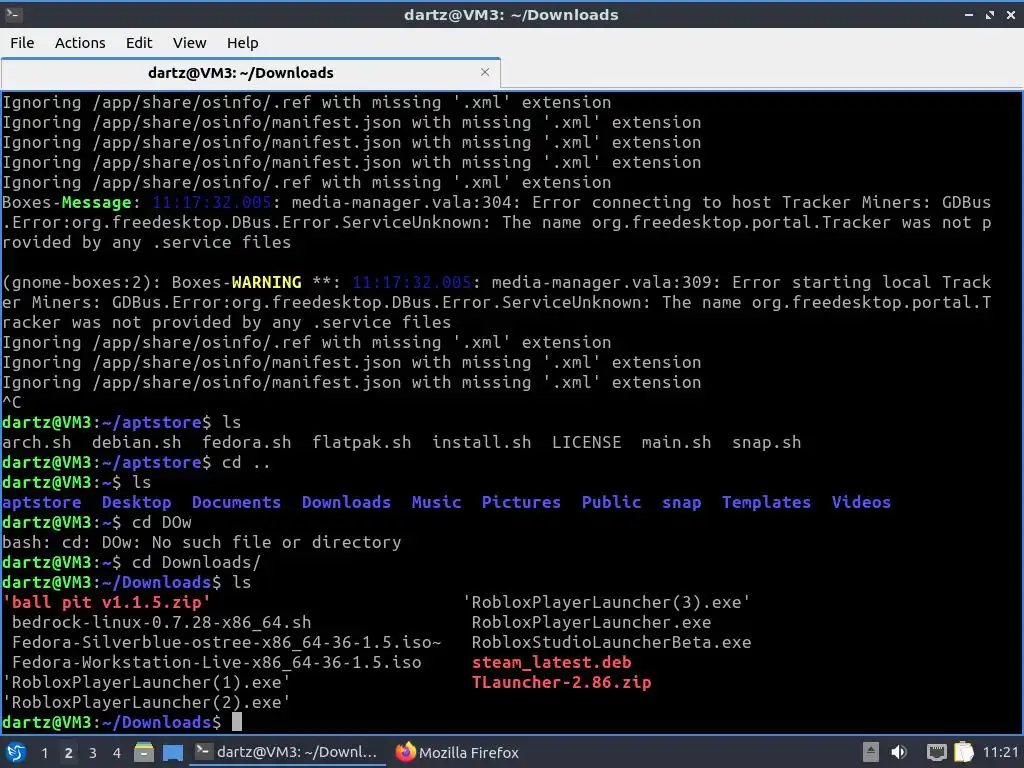
Task: Click the 'RobloxPlayerLauncher(2).exe' filename
Action: coord(146,702)
